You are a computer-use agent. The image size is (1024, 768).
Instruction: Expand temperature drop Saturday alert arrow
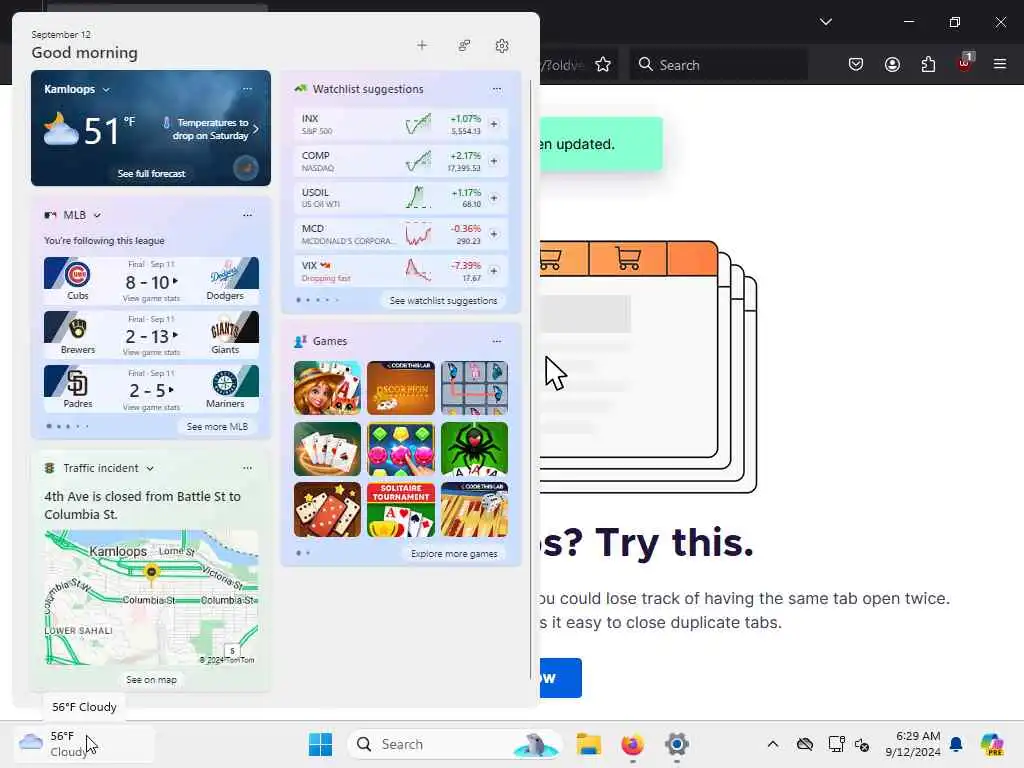tap(255, 129)
